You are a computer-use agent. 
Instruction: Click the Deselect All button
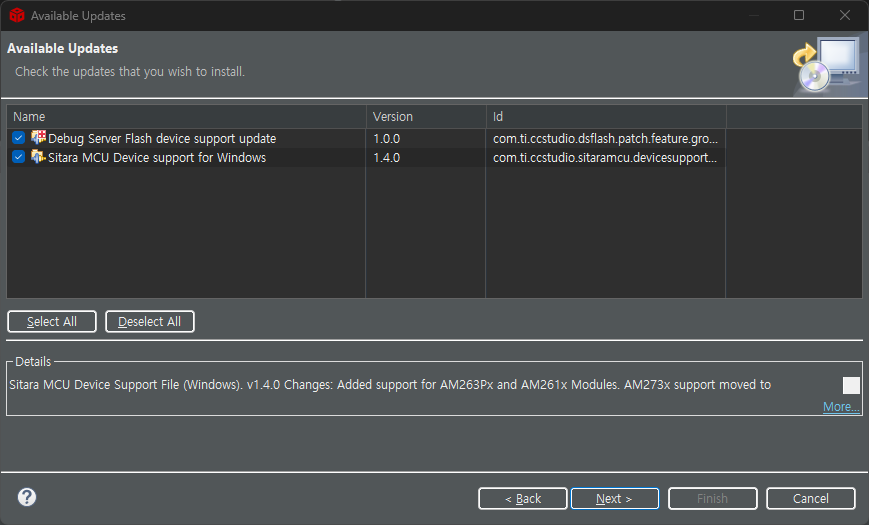150,322
